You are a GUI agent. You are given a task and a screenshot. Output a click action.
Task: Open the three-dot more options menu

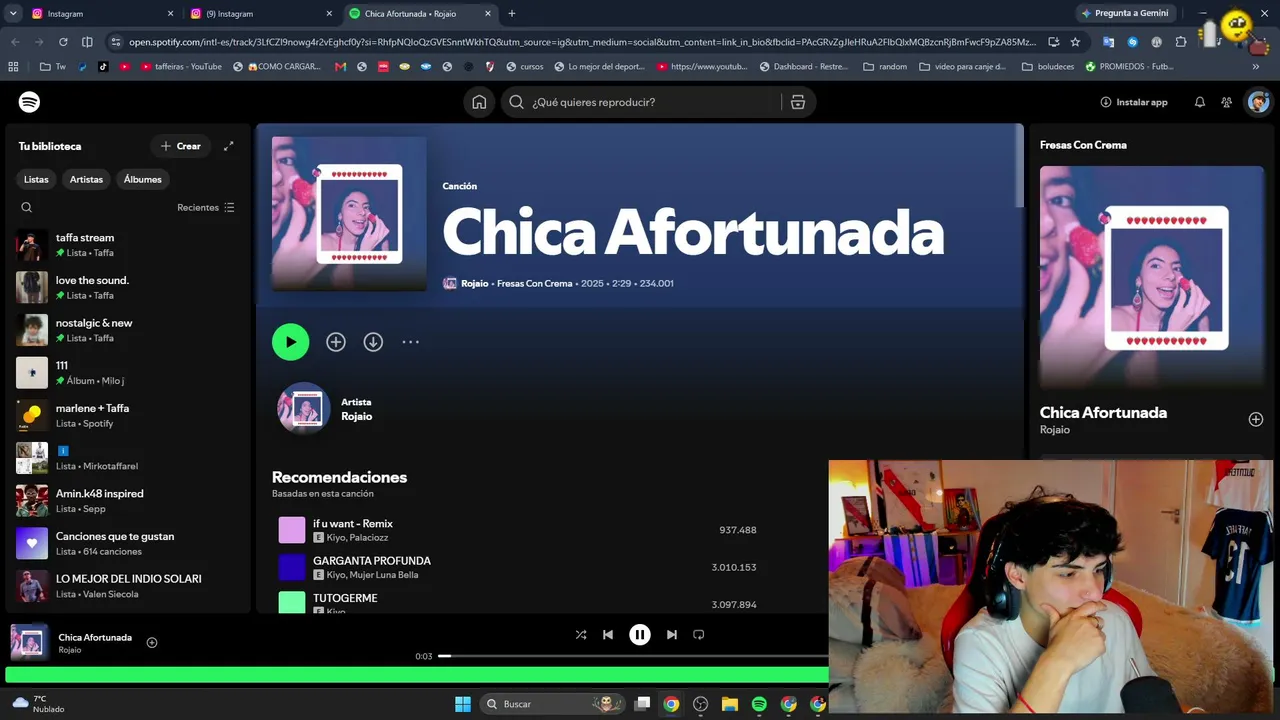[x=410, y=342]
